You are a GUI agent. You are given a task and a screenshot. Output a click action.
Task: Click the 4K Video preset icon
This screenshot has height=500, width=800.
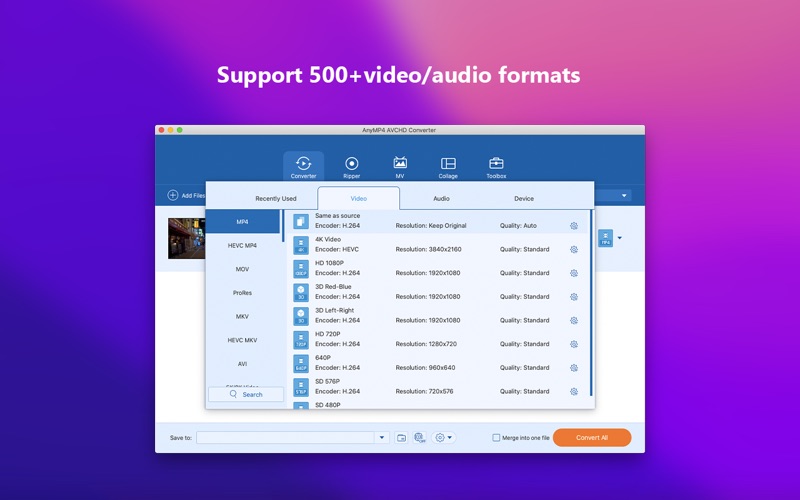point(301,245)
